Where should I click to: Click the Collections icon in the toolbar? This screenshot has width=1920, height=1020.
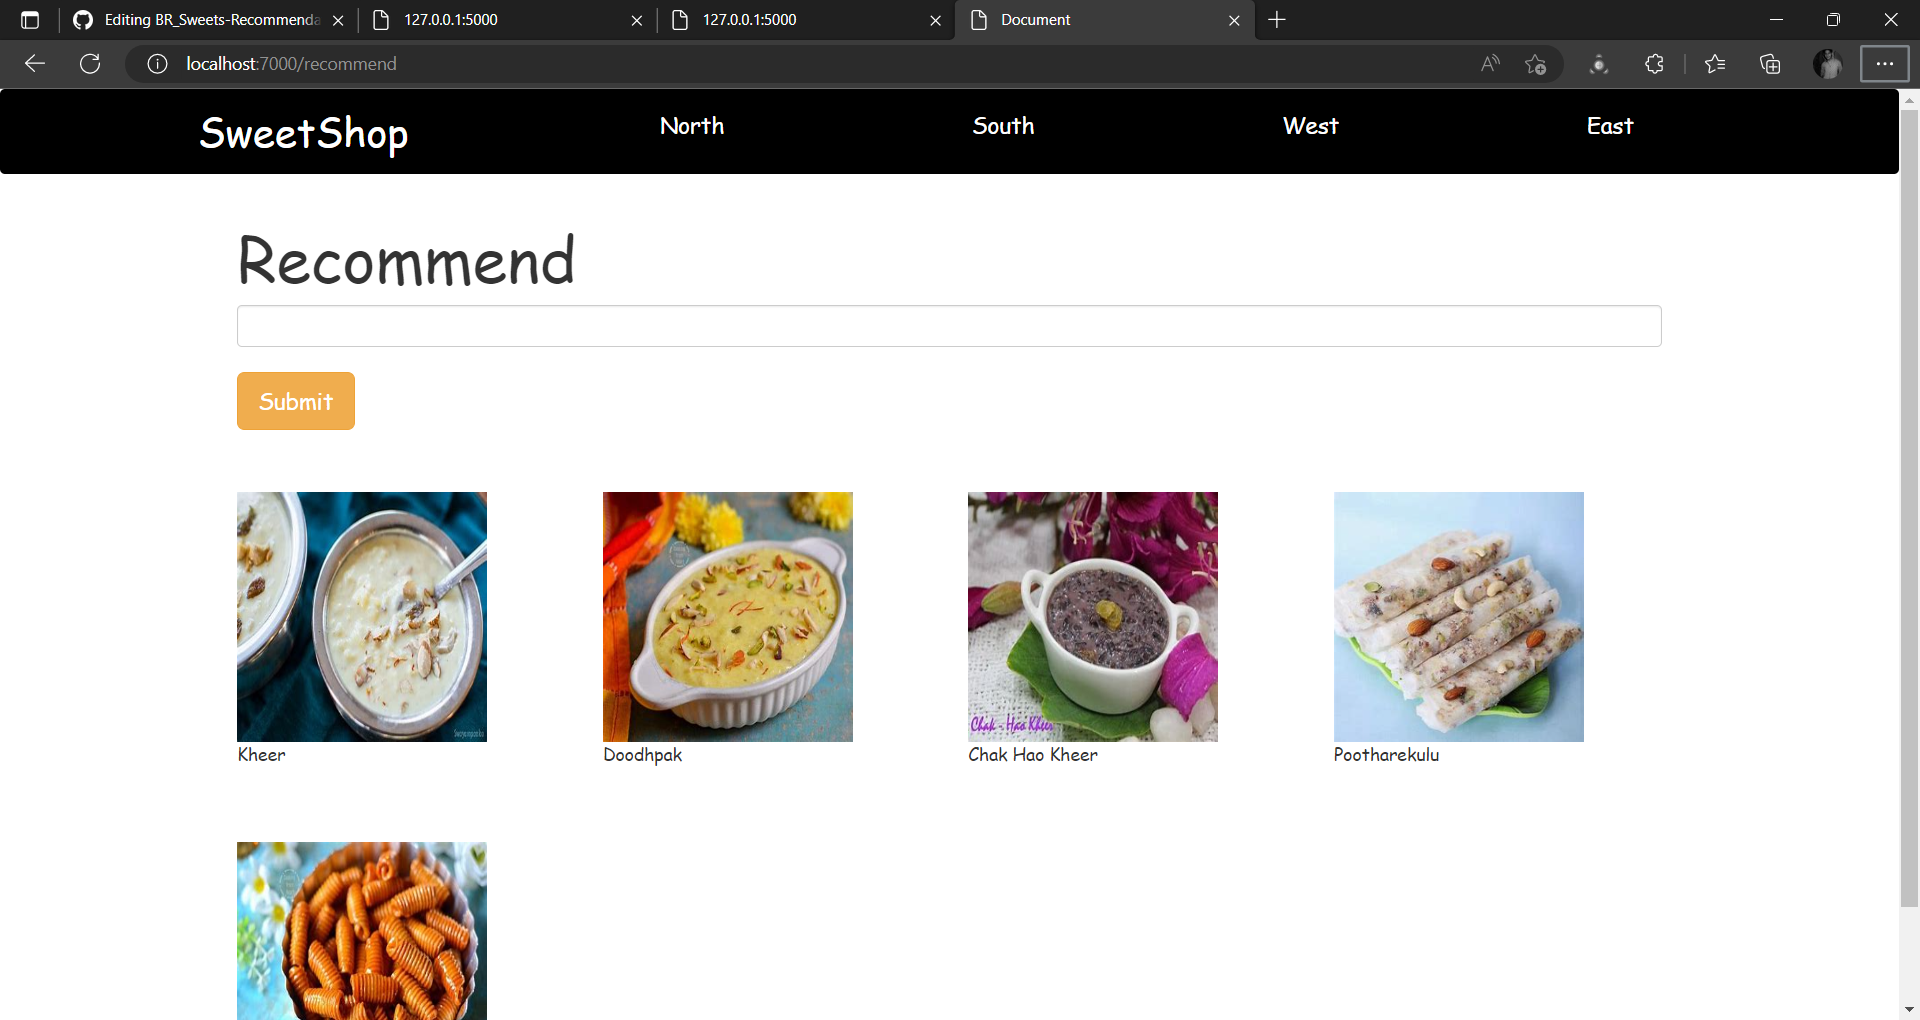tap(1770, 63)
